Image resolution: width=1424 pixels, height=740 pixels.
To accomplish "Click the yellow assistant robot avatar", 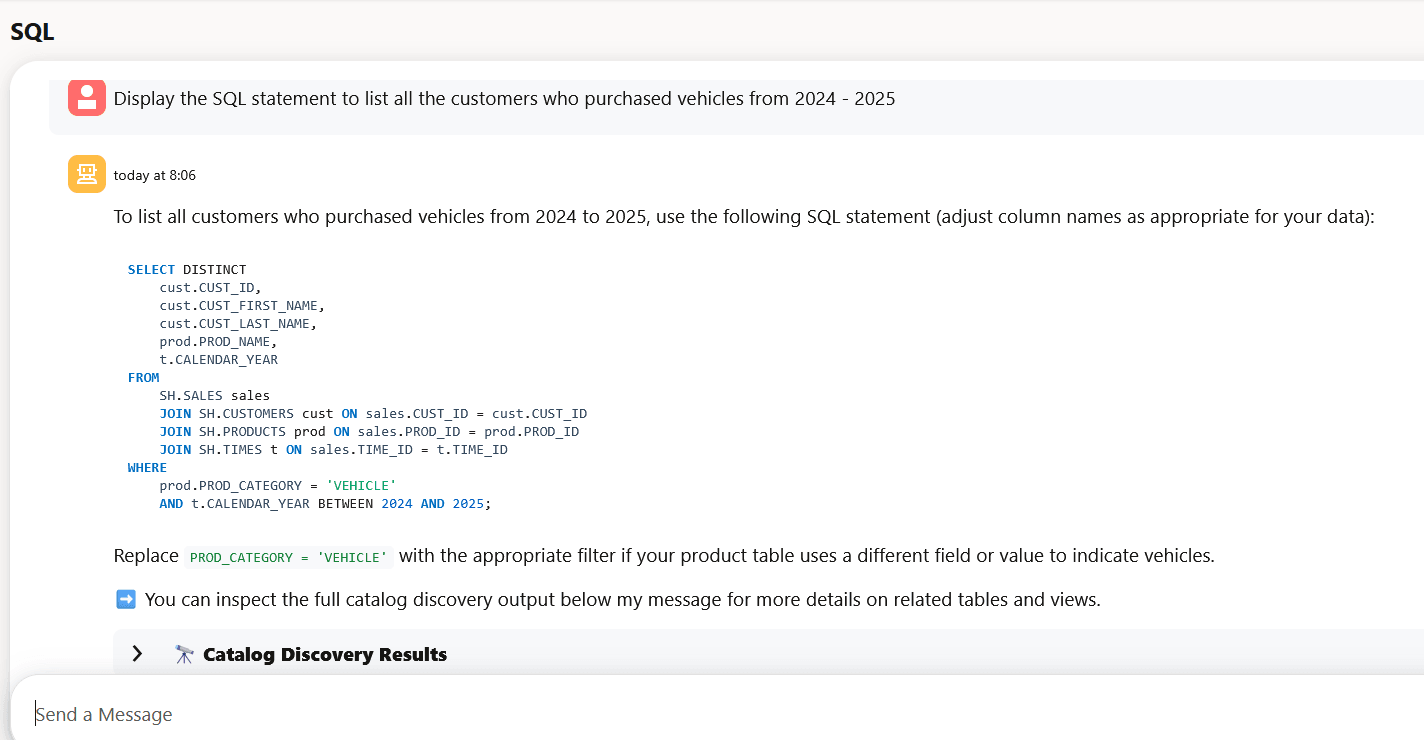I will [x=87, y=174].
